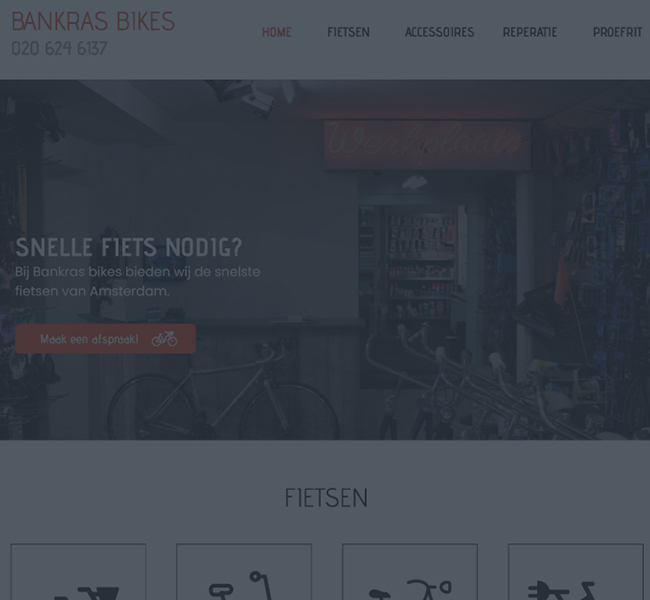Click the Werkplaats neon sign in photo

427,144
